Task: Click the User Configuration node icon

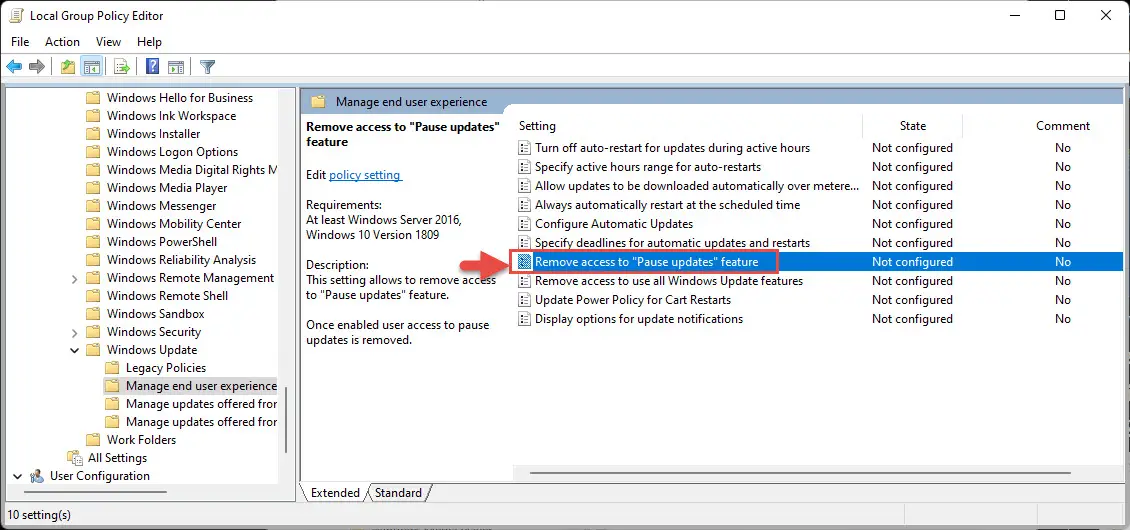Action: (x=37, y=476)
